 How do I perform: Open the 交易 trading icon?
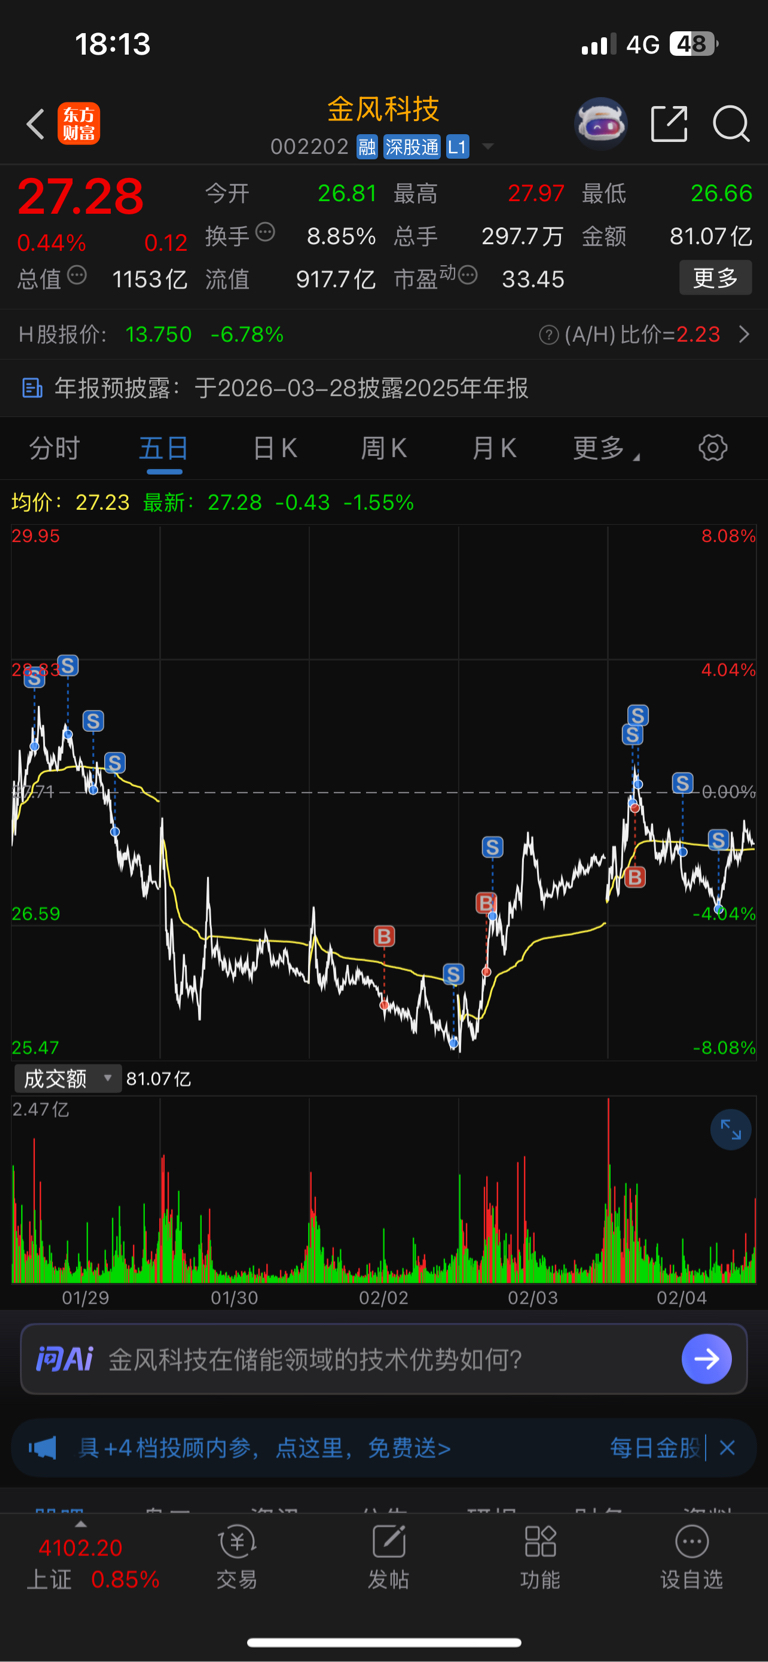point(237,1541)
